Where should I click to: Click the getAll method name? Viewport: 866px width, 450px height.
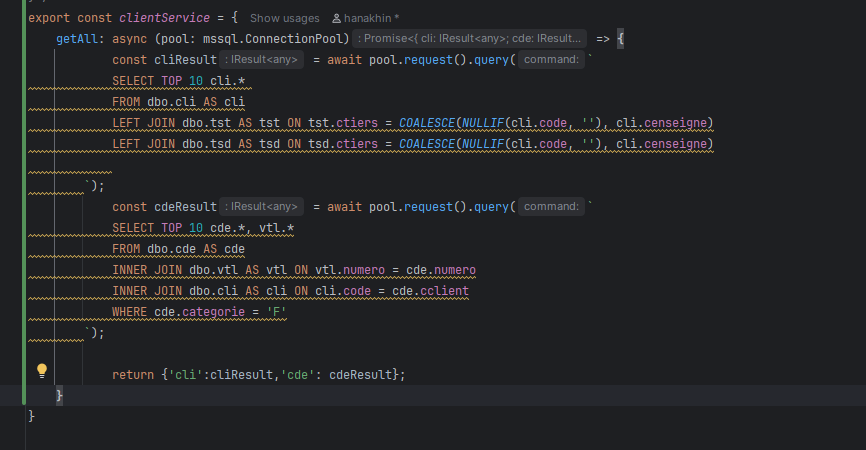coord(77,39)
